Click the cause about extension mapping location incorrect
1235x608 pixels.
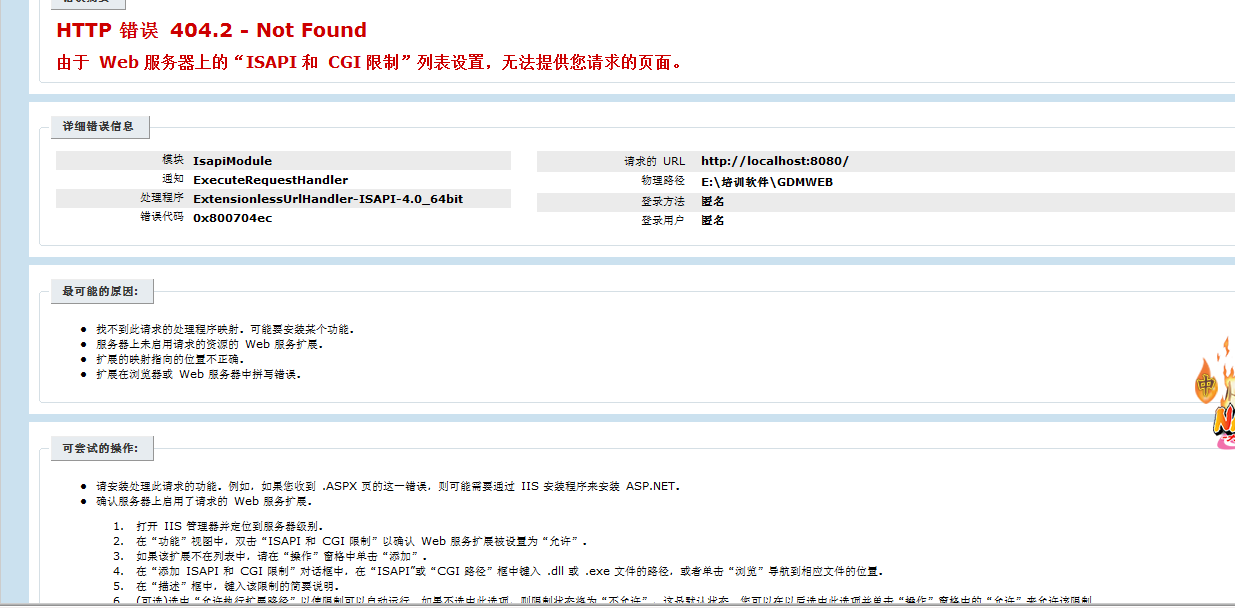coord(169,359)
